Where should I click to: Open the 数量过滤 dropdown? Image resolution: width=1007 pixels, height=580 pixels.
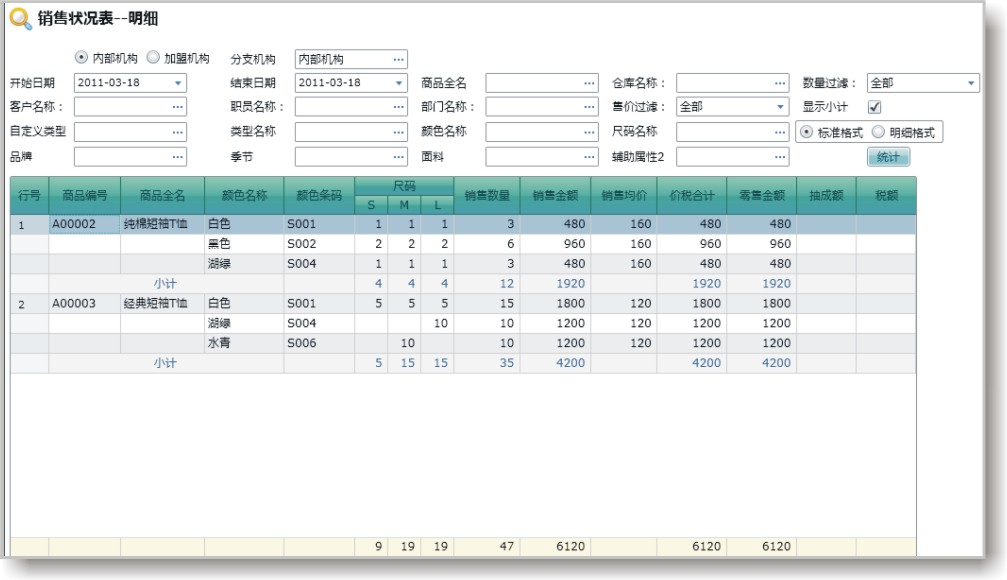click(971, 82)
